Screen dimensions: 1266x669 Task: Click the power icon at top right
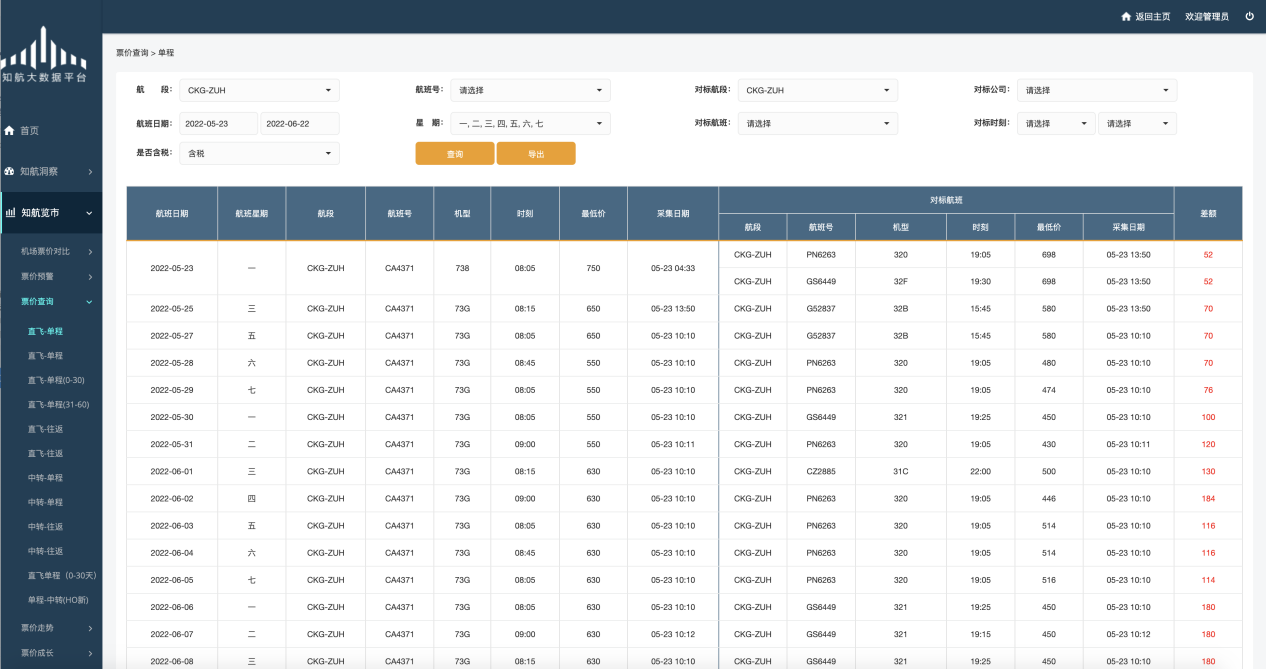tap(1249, 16)
